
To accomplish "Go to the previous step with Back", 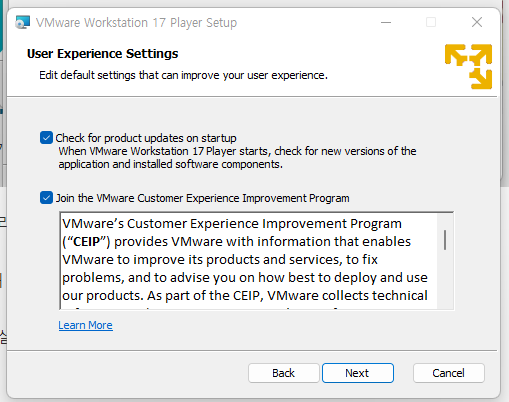I will (284, 373).
